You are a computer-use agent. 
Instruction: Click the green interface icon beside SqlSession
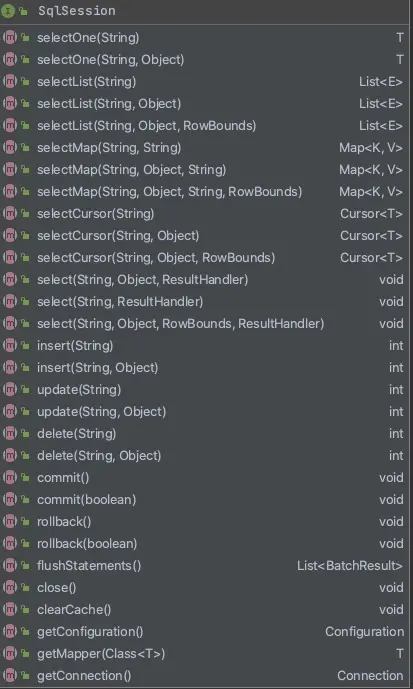click(7, 11)
